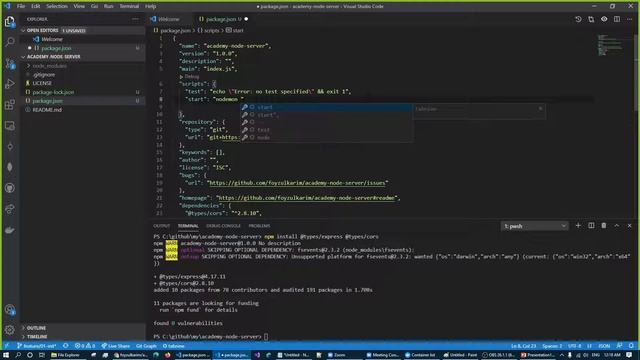
Task: Open the Search view in the activity bar
Action: point(10,42)
